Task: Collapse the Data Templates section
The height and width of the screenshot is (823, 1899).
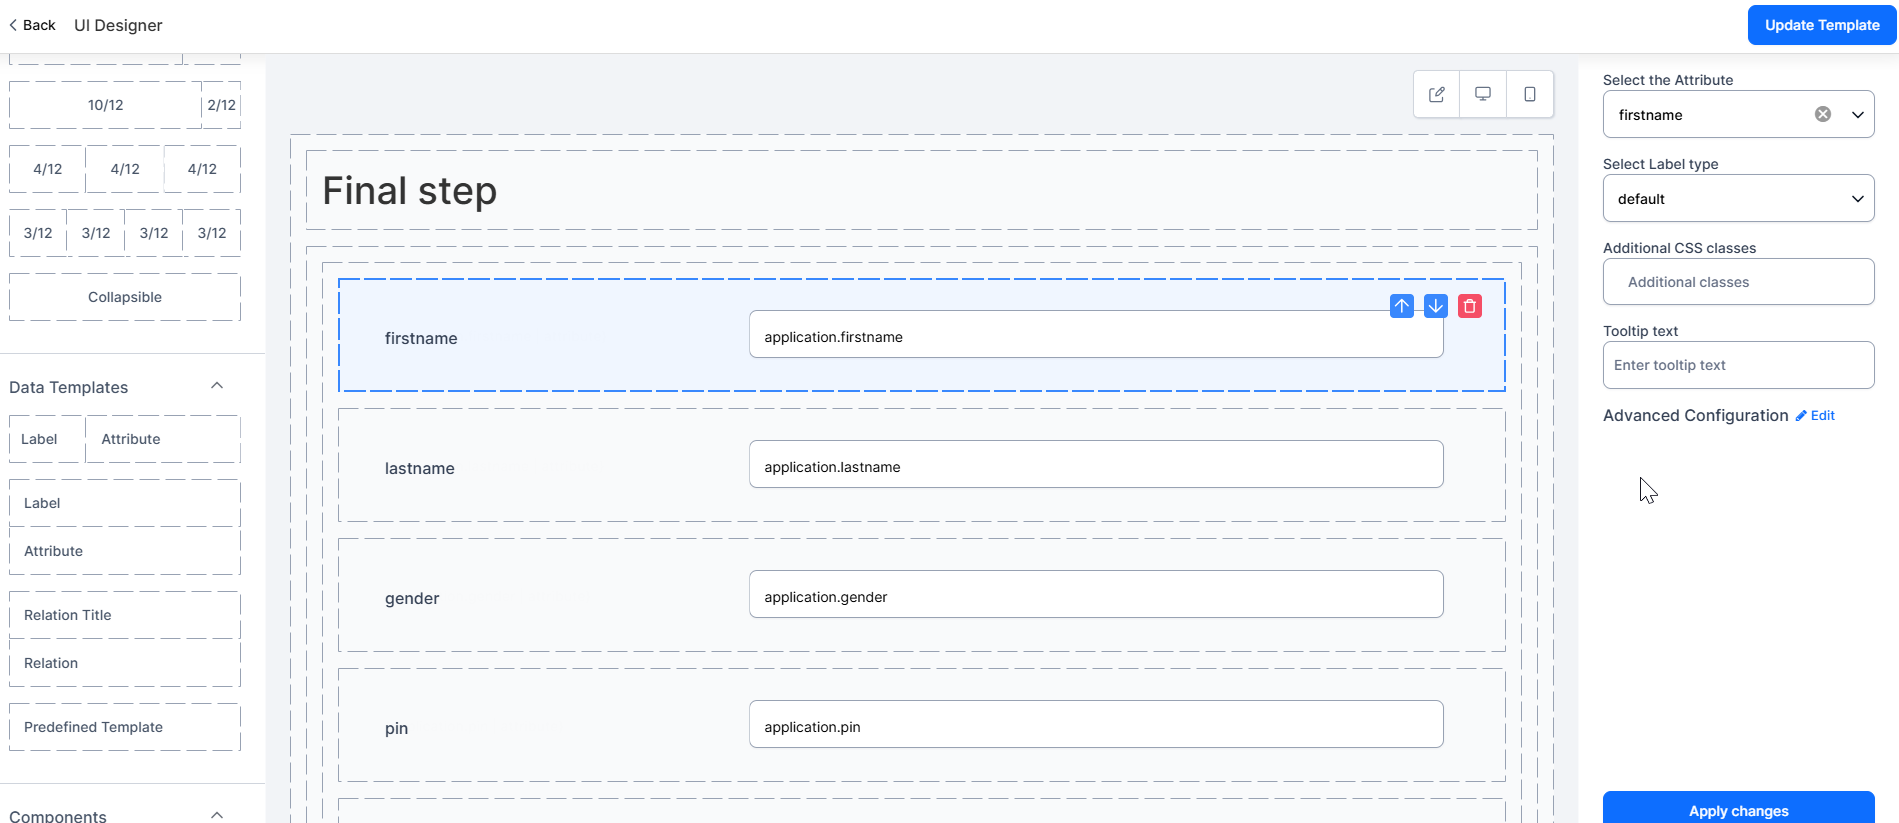Action: click(217, 386)
